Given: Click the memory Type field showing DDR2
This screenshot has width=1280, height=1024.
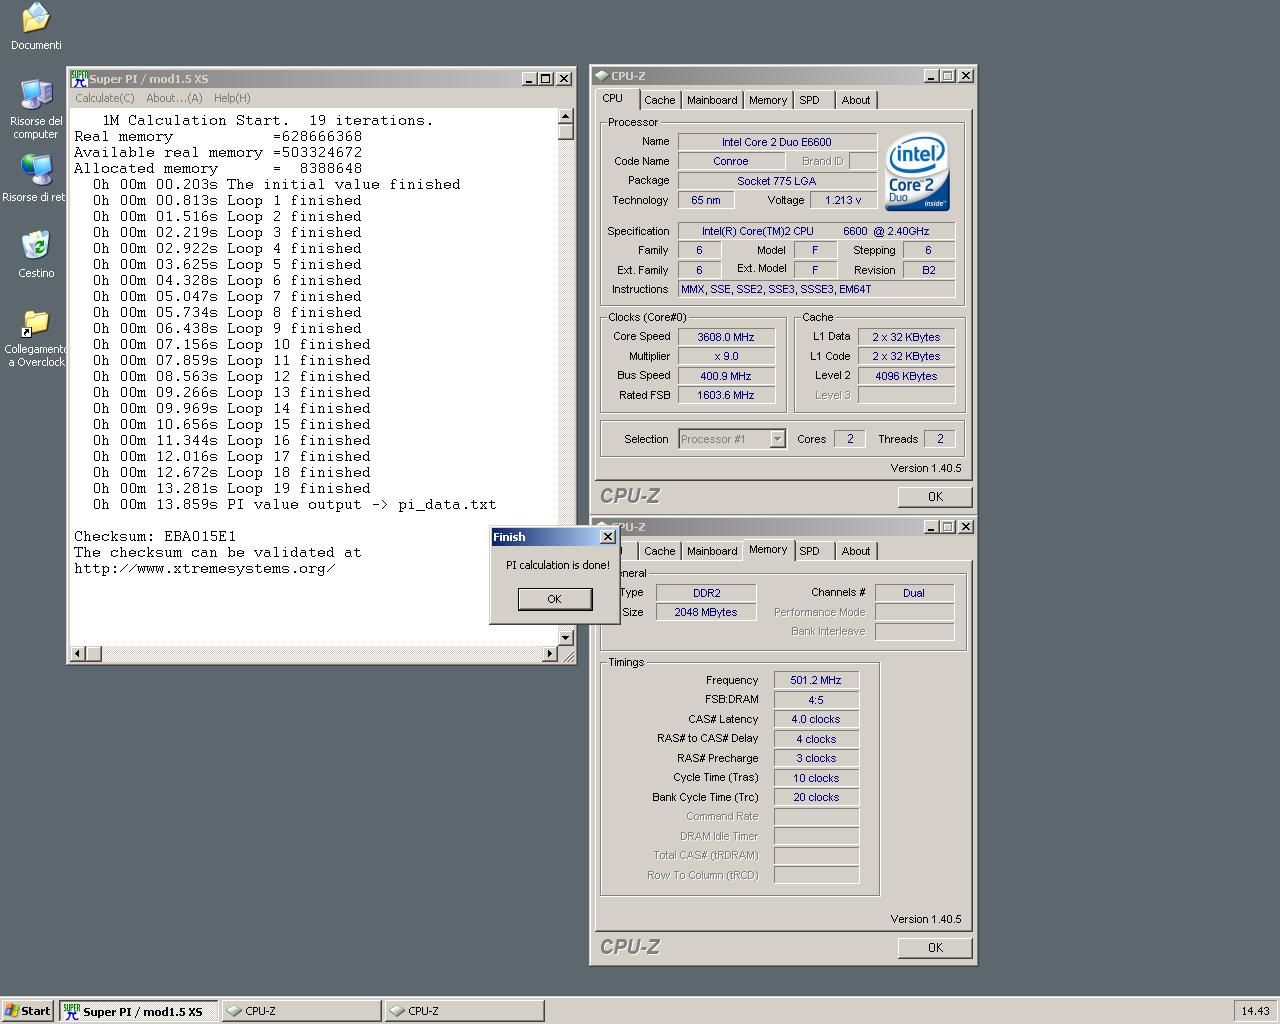Looking at the screenshot, I should [706, 593].
